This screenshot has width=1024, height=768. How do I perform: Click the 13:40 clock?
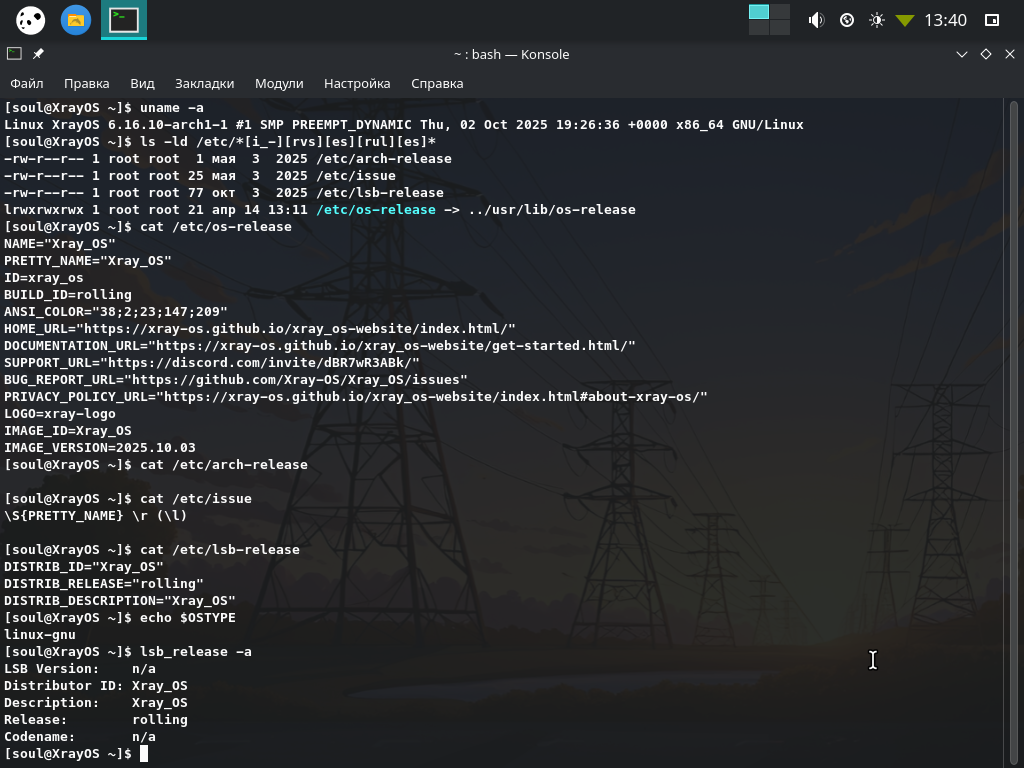tap(945, 20)
